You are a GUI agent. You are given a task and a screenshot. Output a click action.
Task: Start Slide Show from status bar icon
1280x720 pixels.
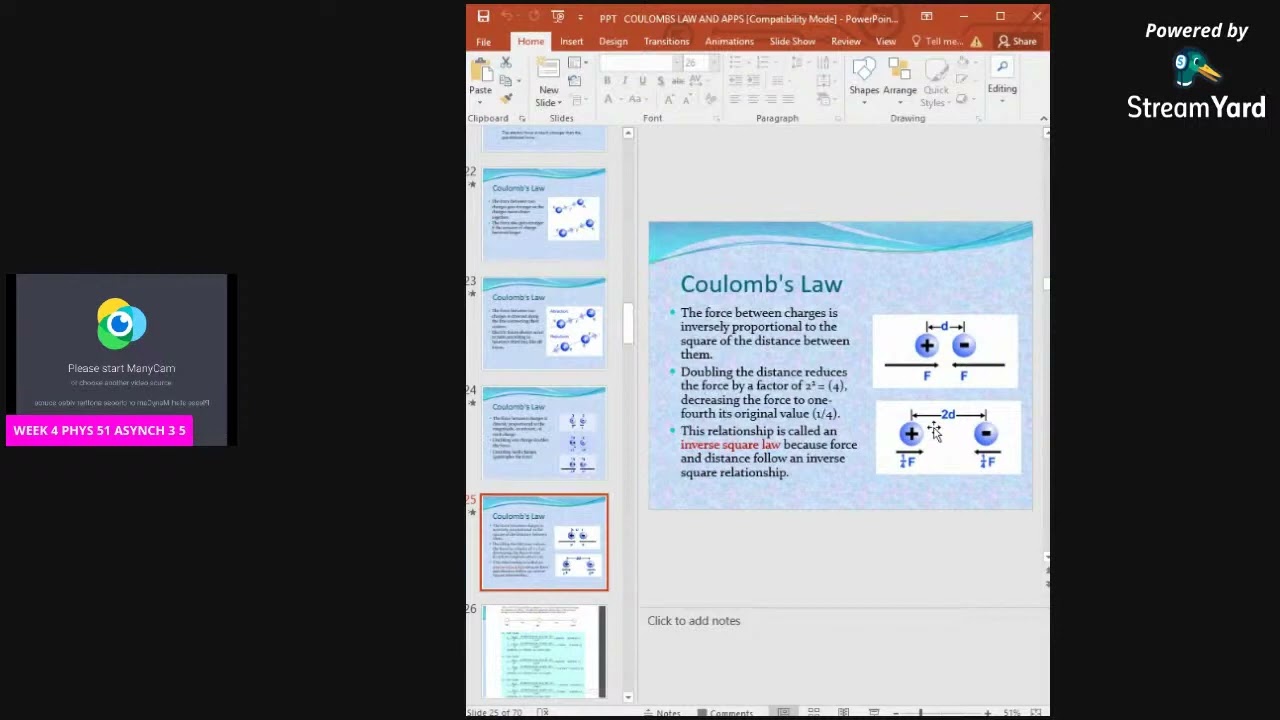click(874, 712)
